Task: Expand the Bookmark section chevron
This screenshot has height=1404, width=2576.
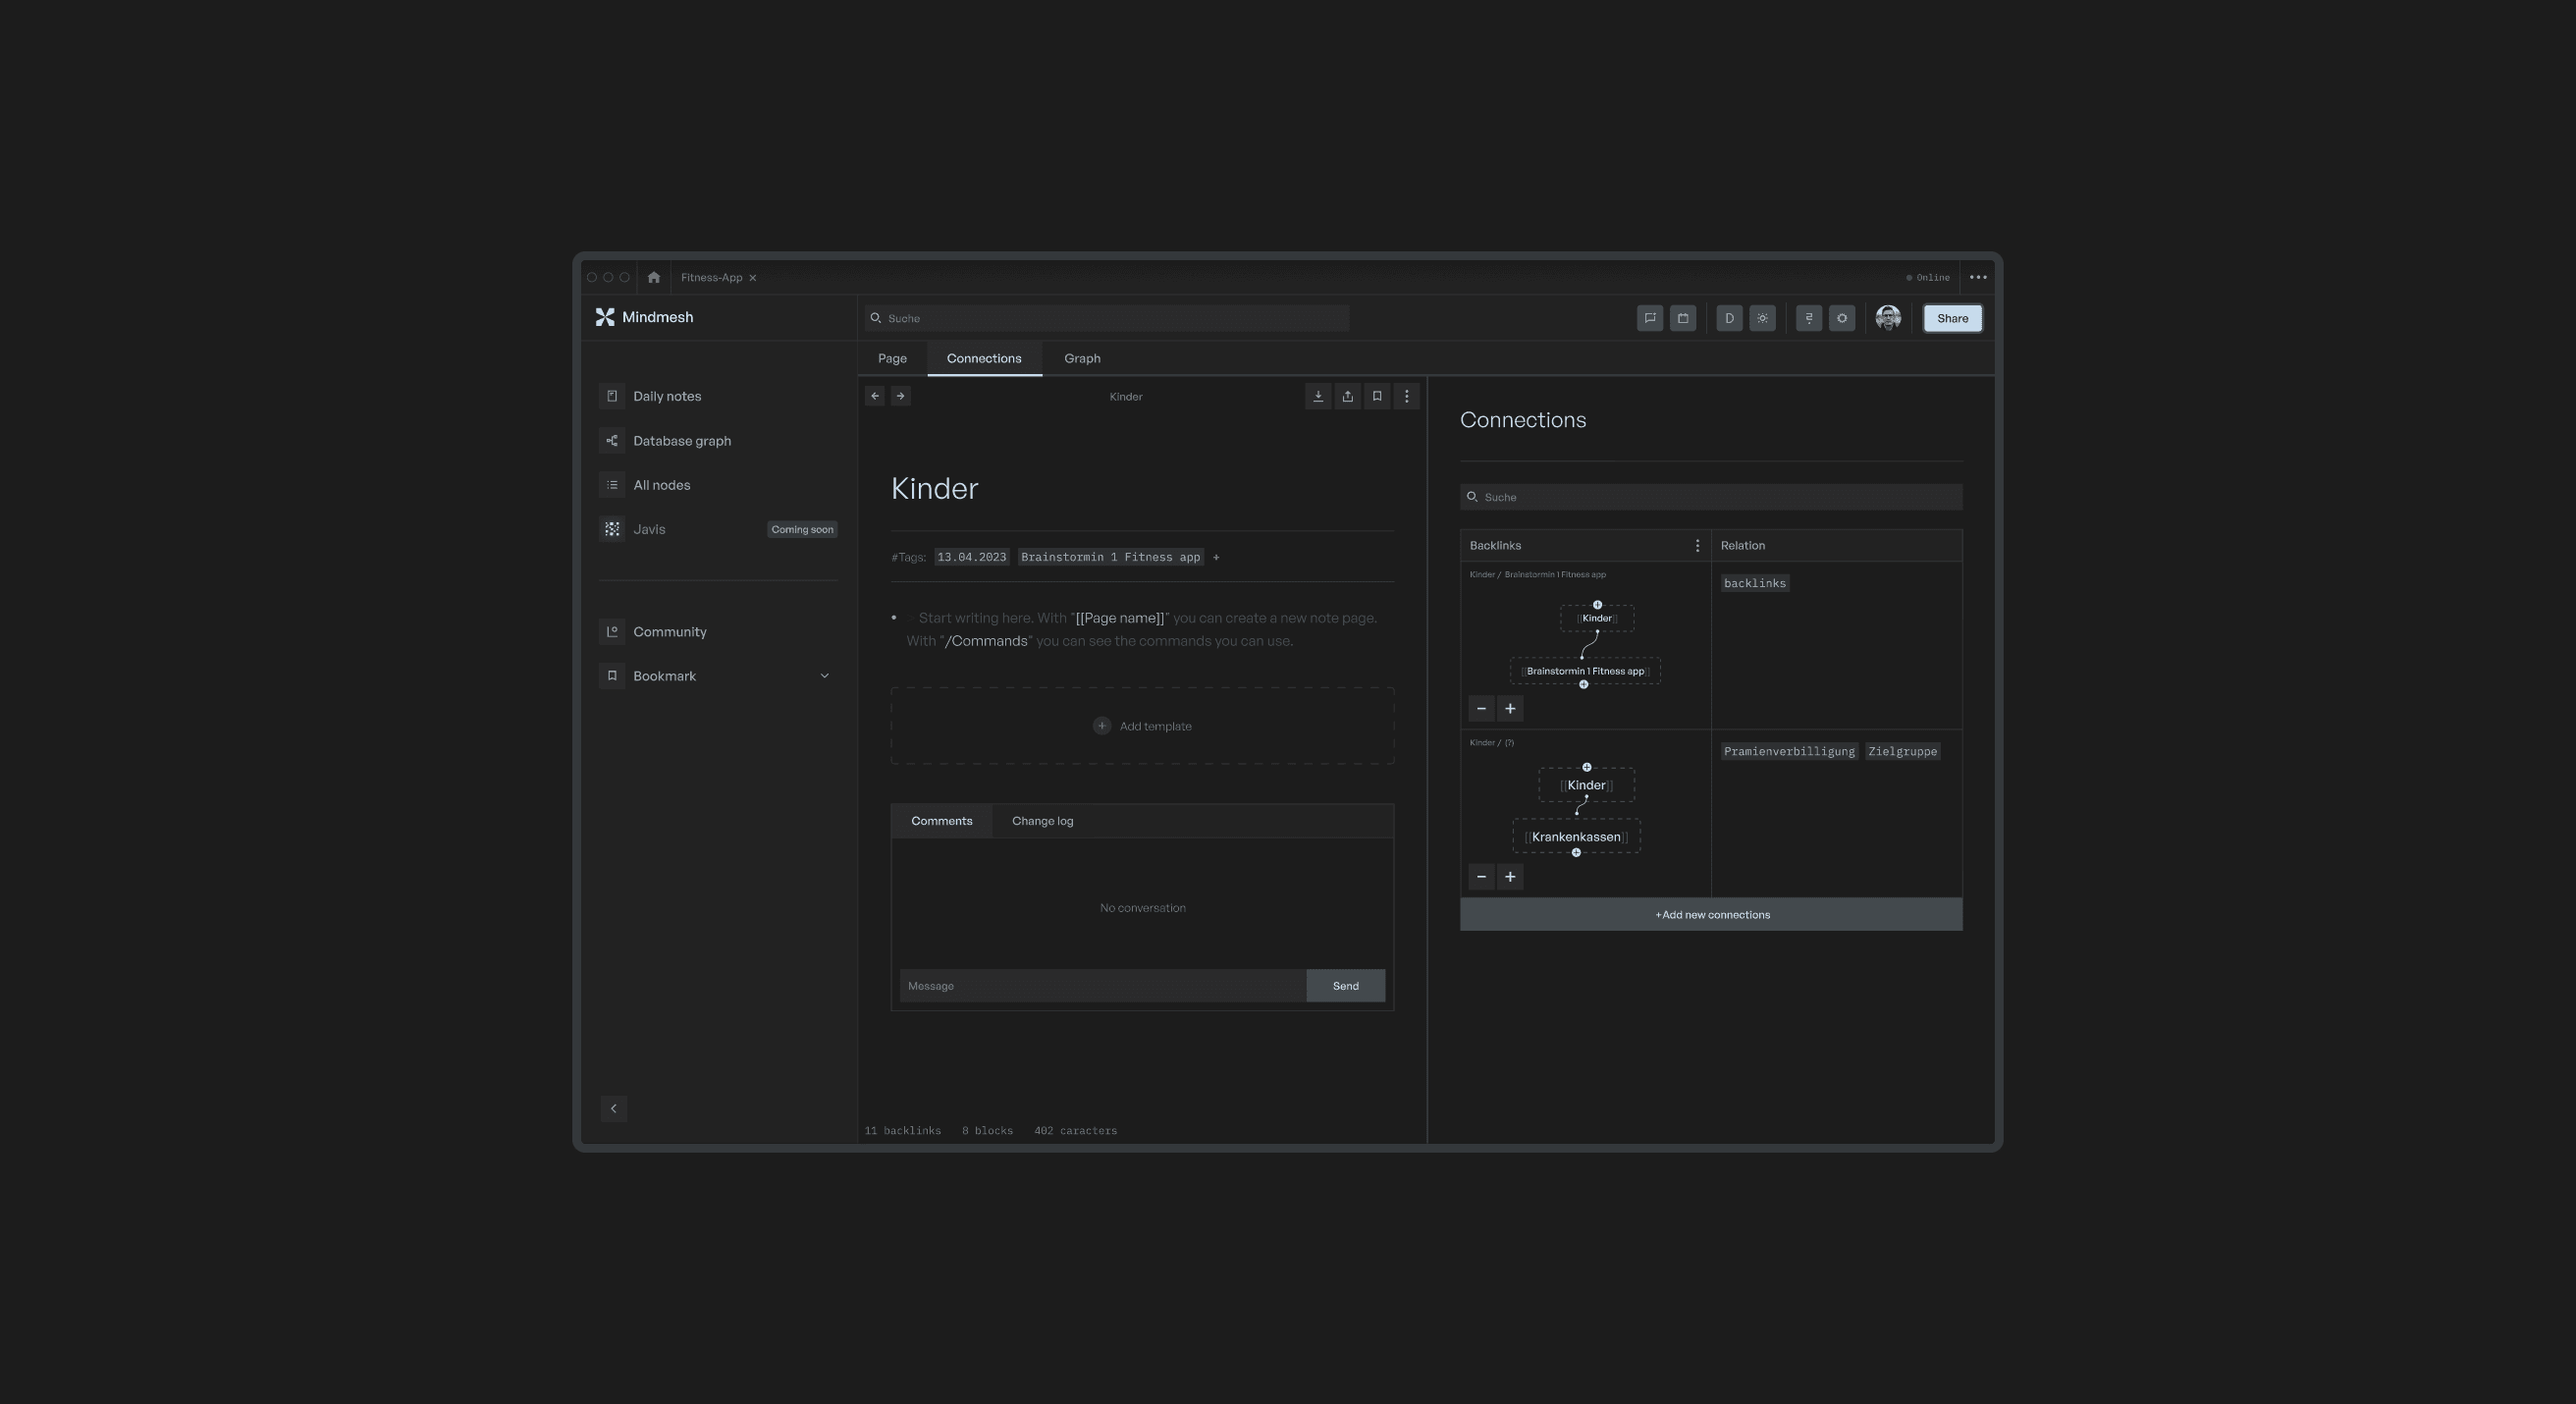Action: point(824,676)
